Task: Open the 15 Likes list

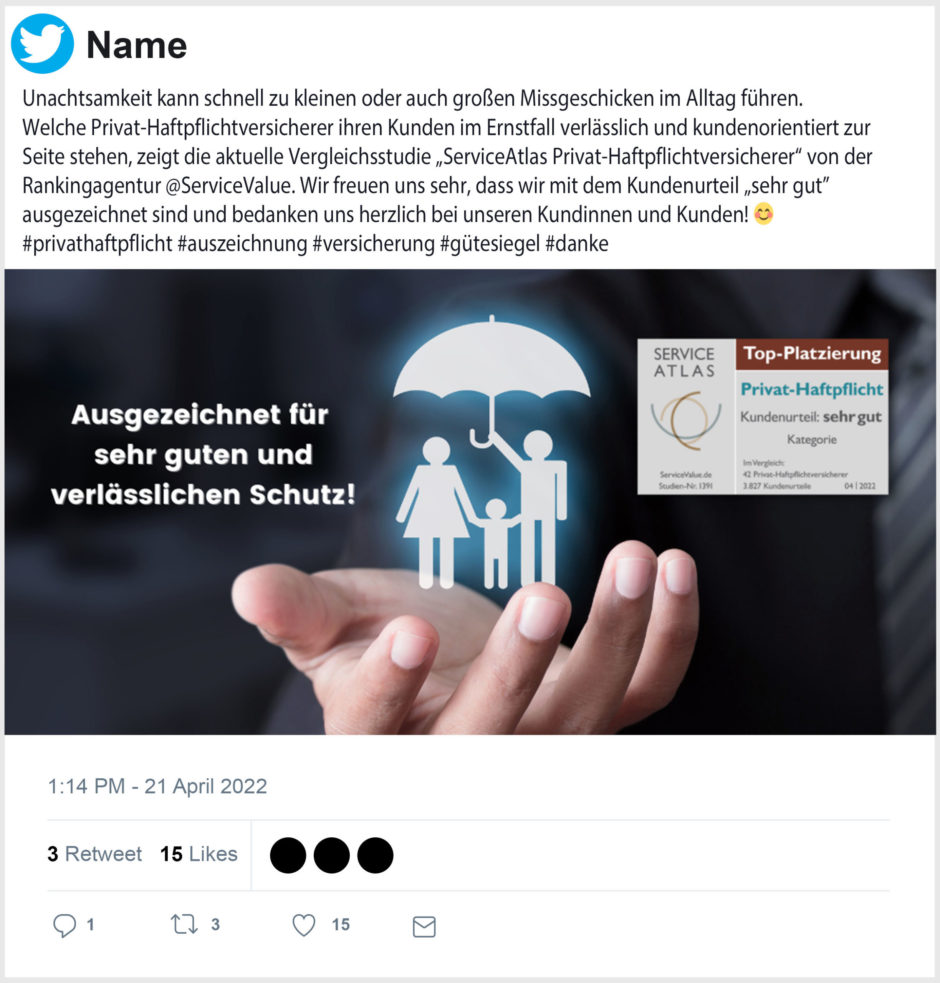Action: click(x=199, y=854)
